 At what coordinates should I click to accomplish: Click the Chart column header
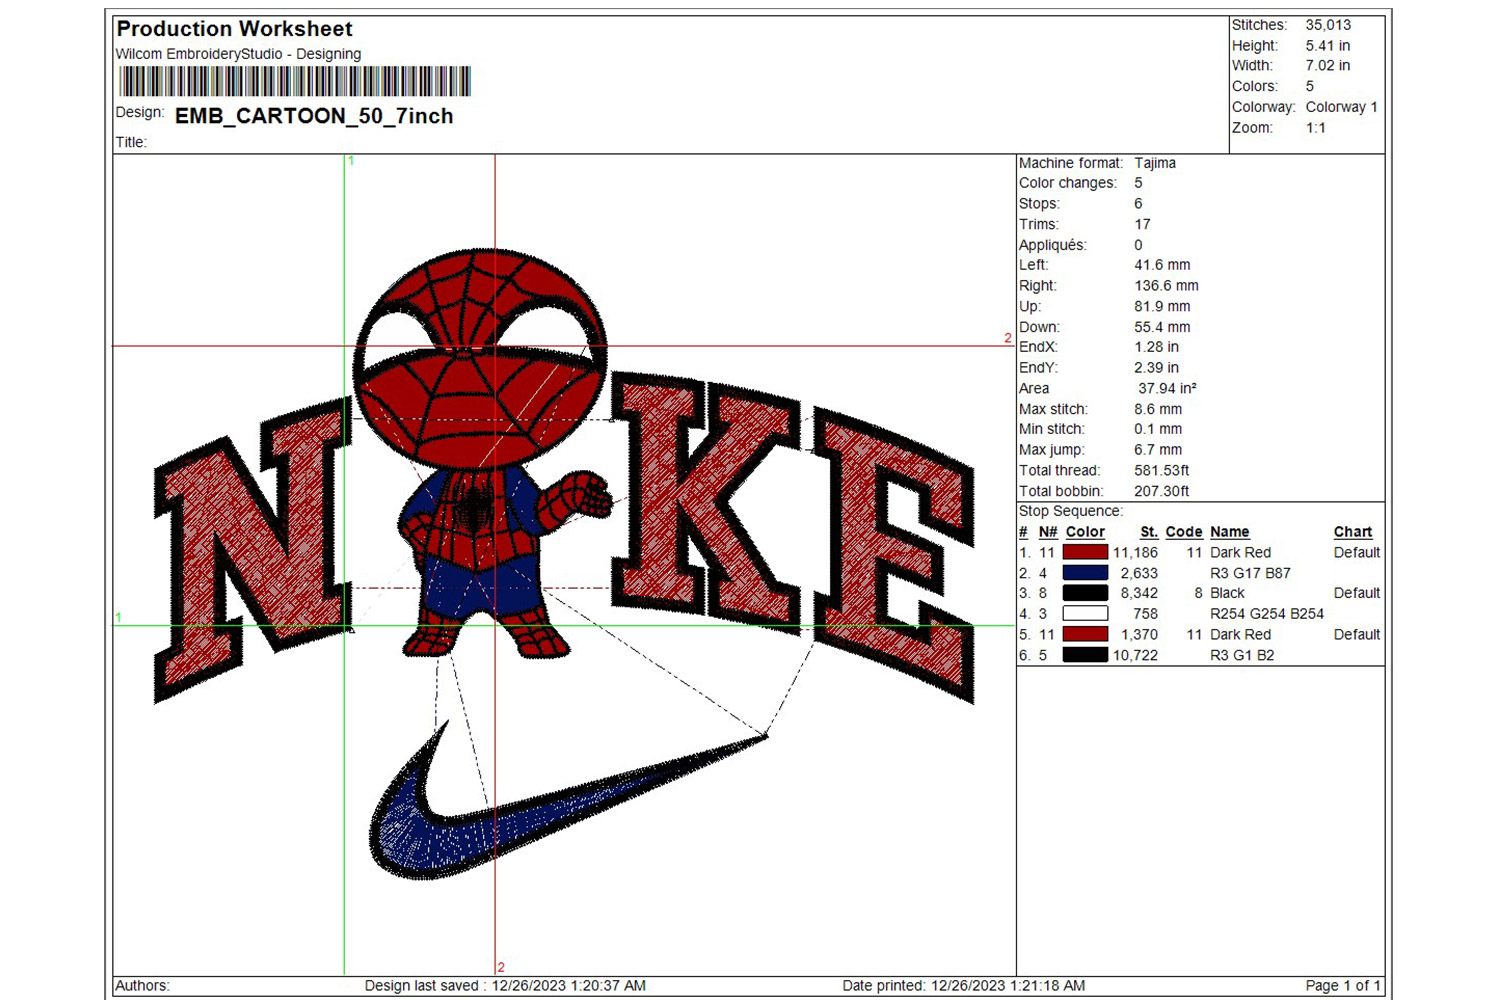pyautogui.click(x=1353, y=532)
